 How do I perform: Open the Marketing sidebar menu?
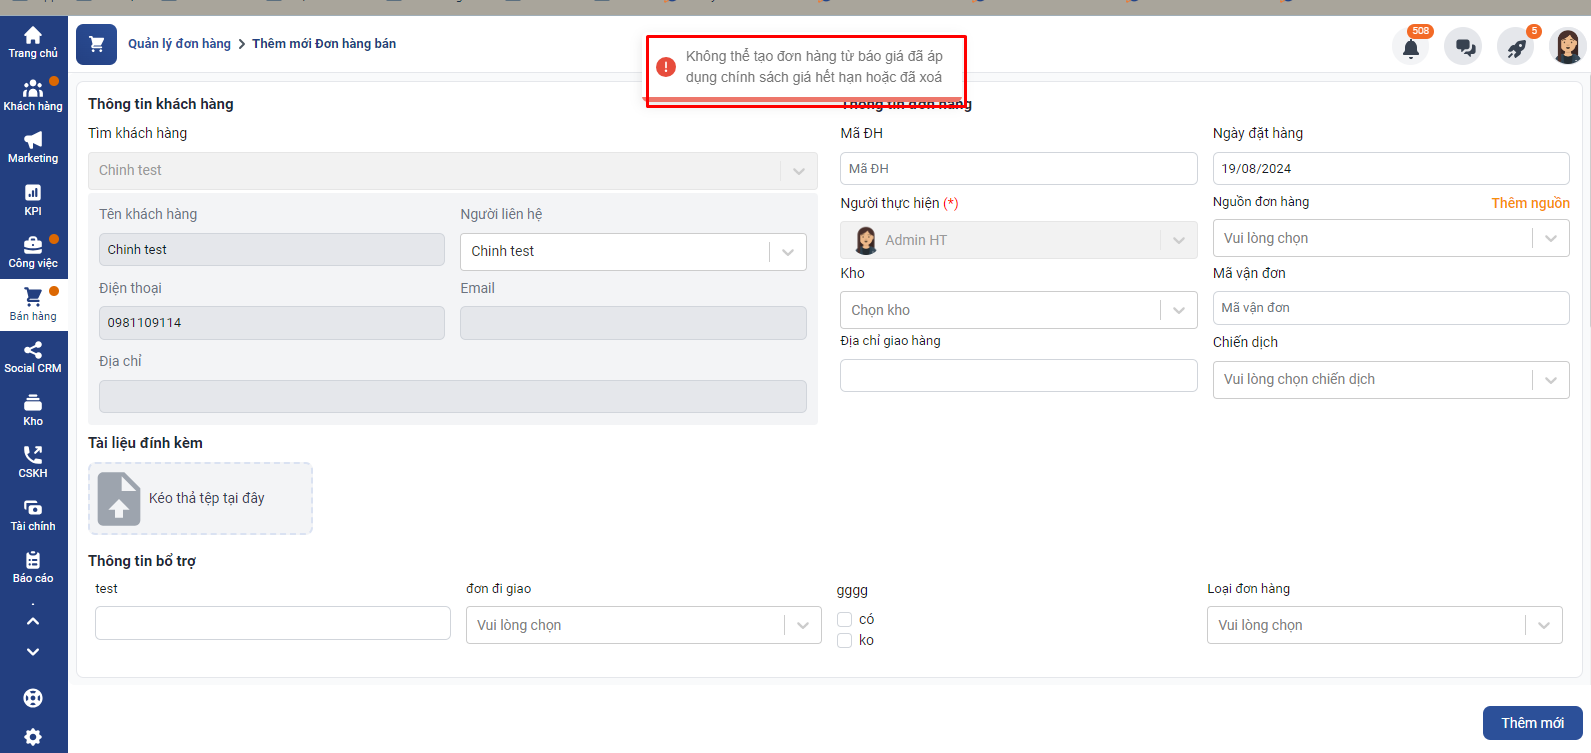(33, 147)
